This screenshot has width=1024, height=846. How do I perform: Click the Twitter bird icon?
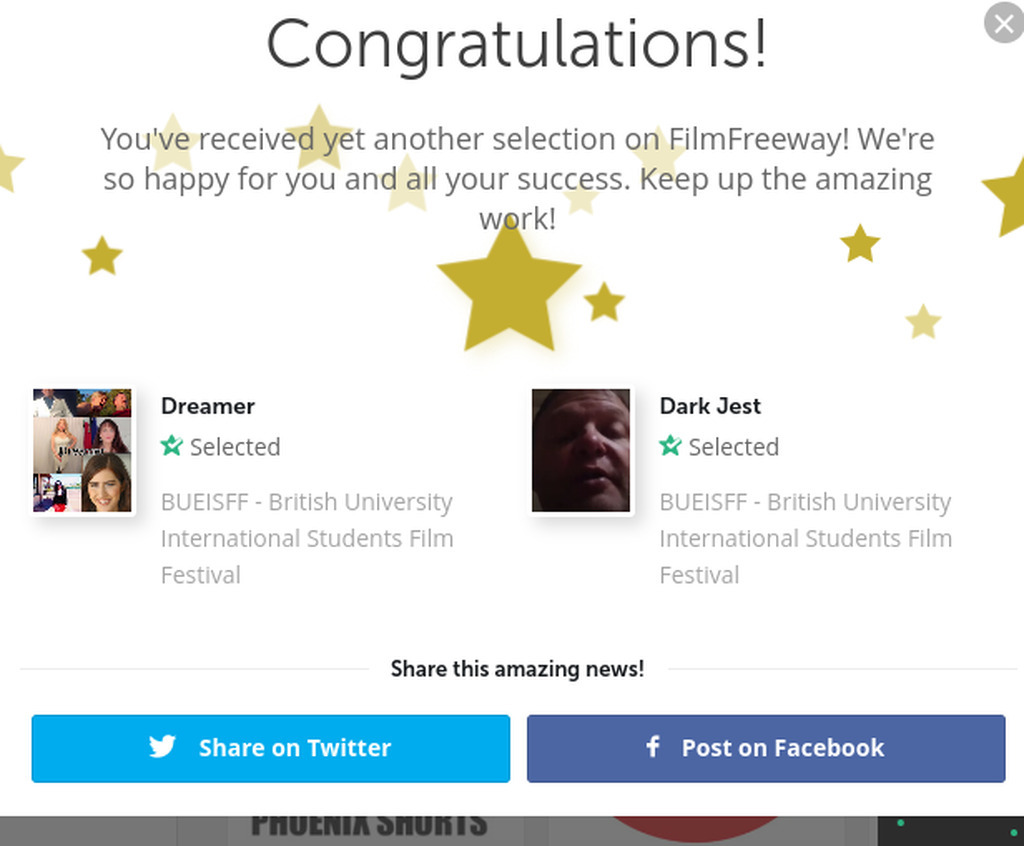click(x=163, y=747)
